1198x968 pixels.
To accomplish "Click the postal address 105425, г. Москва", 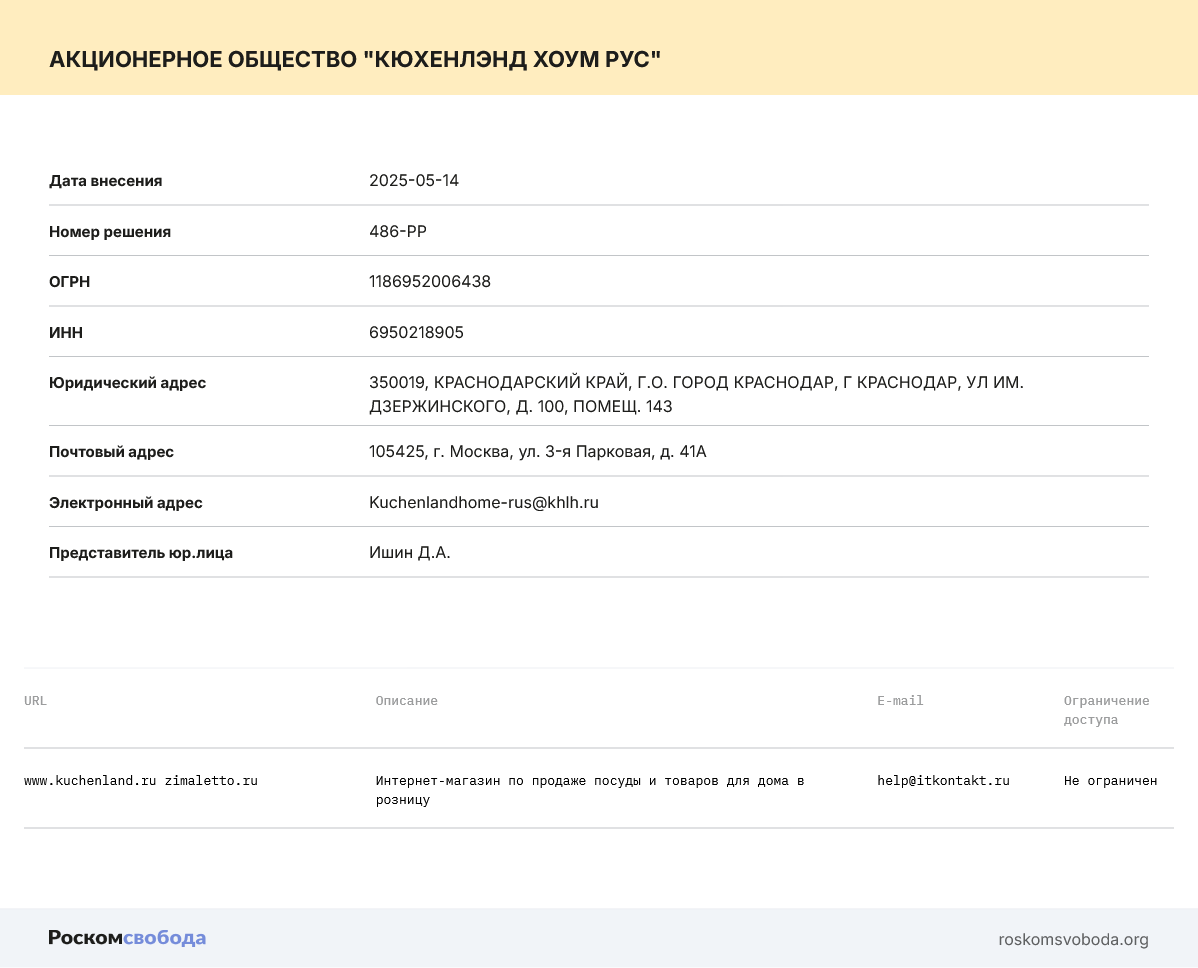I will pos(538,452).
